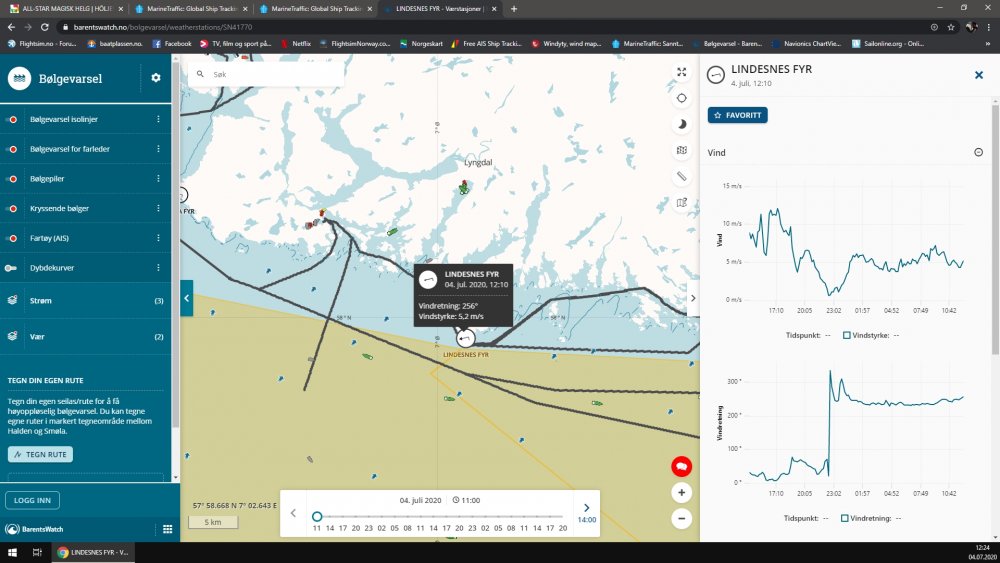Click the 23 mark on time slider
The height and width of the screenshot is (563, 1000).
[369, 528]
